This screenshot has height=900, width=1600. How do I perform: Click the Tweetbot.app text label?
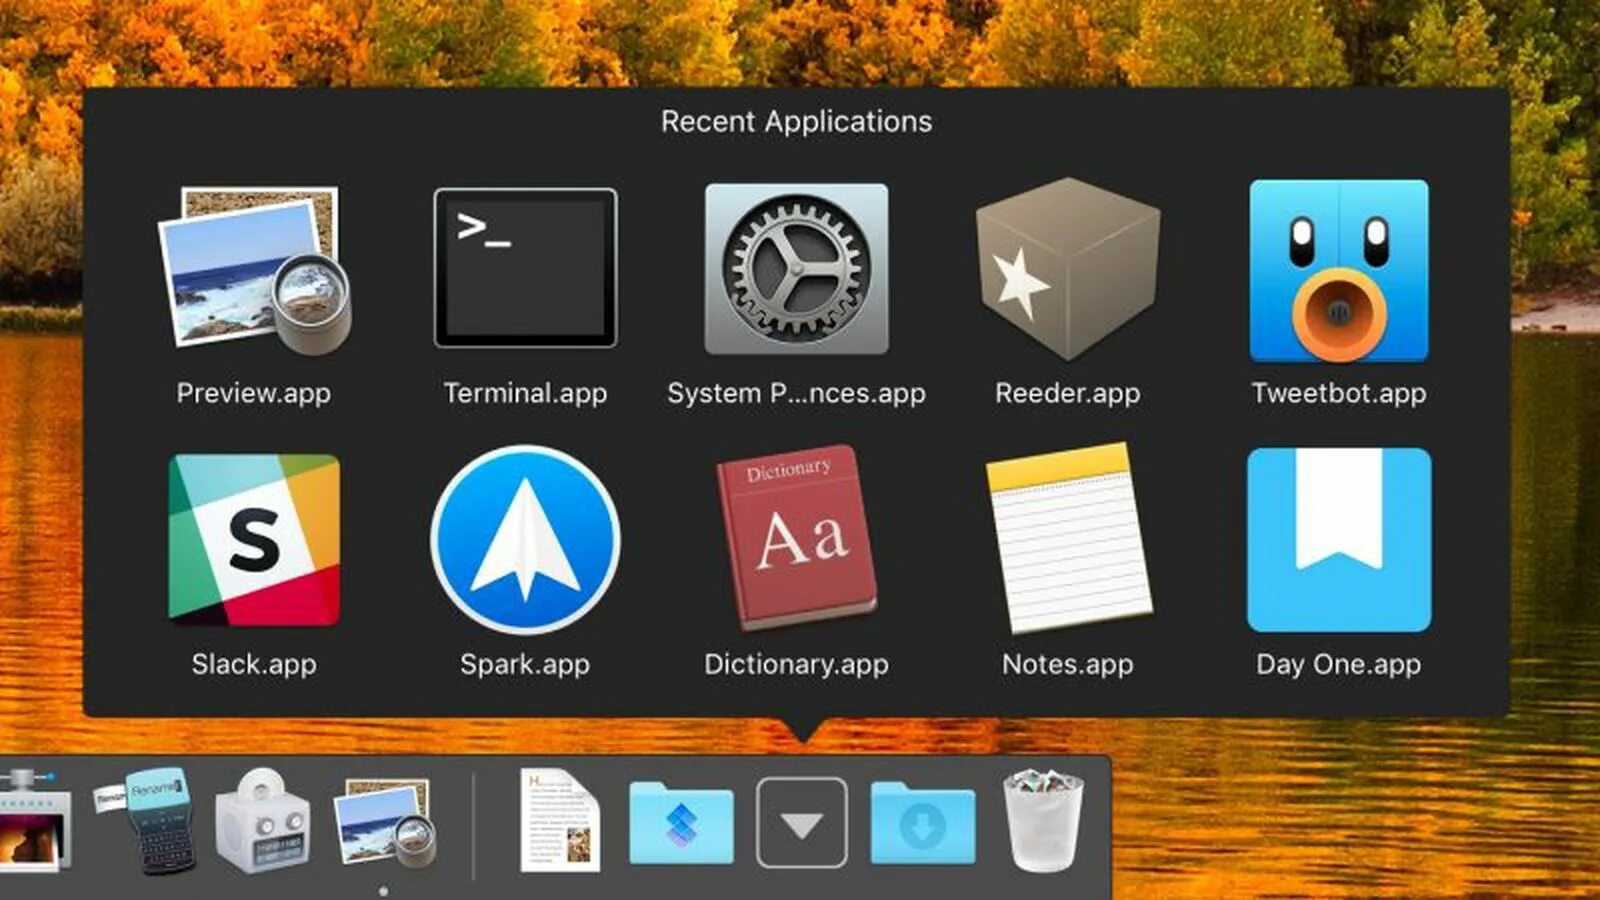pos(1339,393)
